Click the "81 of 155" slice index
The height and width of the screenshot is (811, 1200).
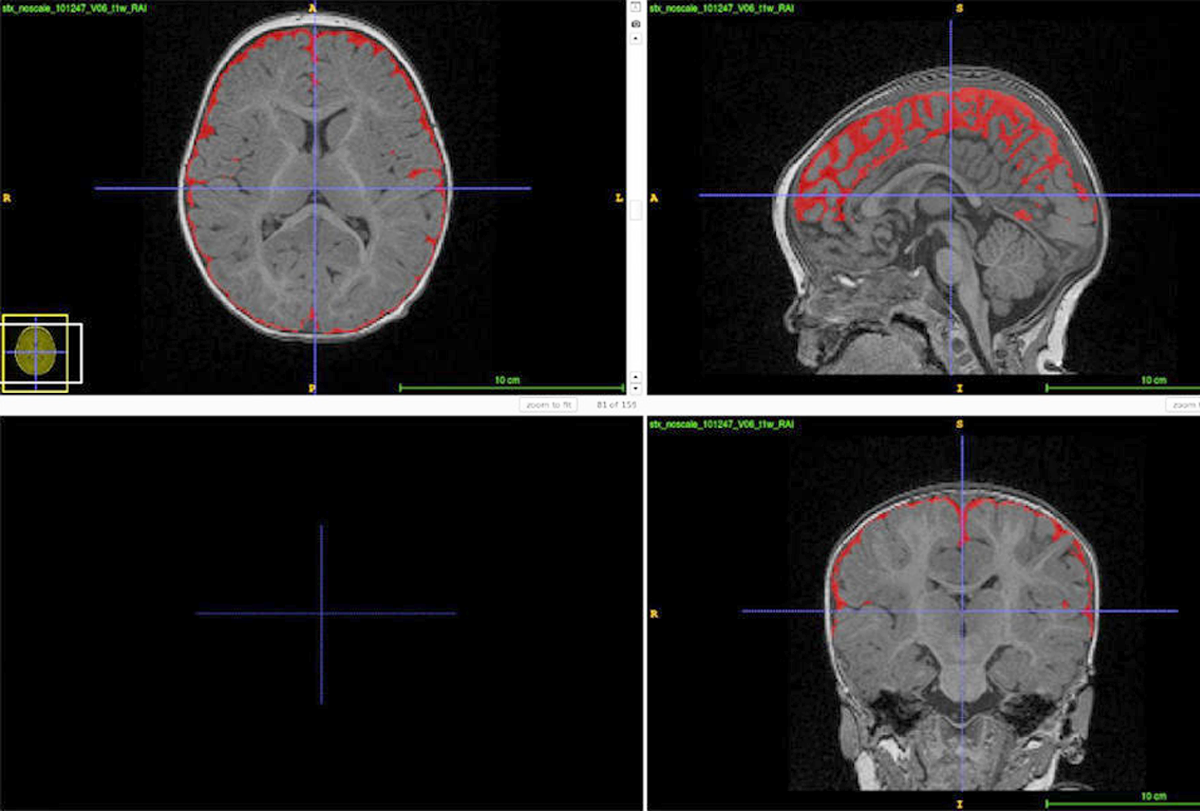[616, 405]
